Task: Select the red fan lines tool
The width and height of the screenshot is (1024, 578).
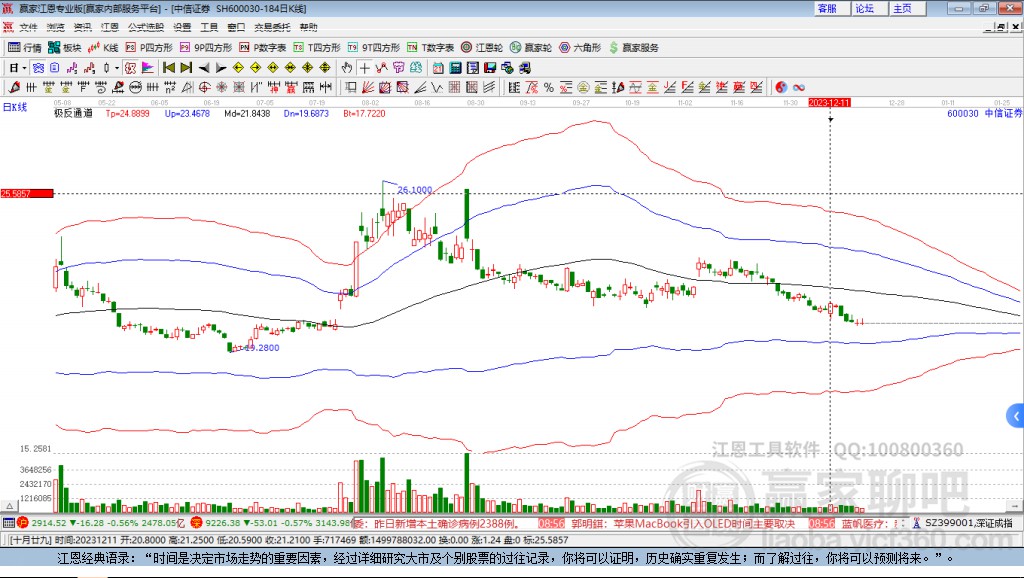Action: [x=368, y=88]
